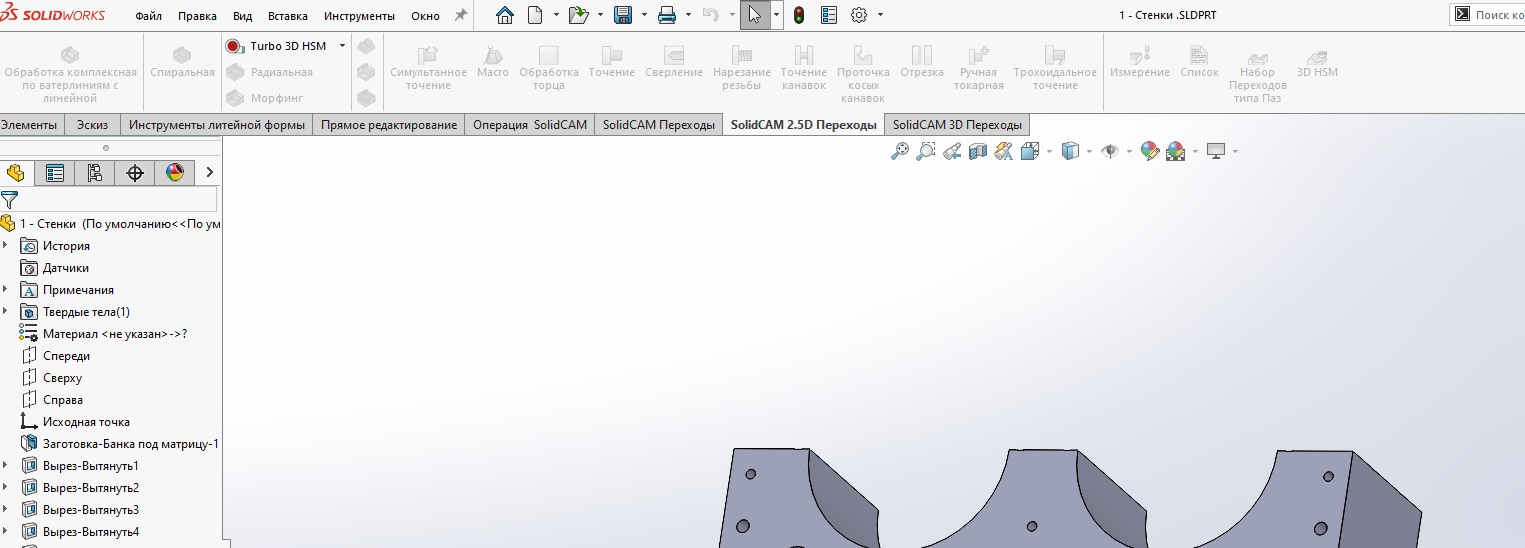Switch to the FeatureManager design tree tab
1525x548 pixels.
15,172
